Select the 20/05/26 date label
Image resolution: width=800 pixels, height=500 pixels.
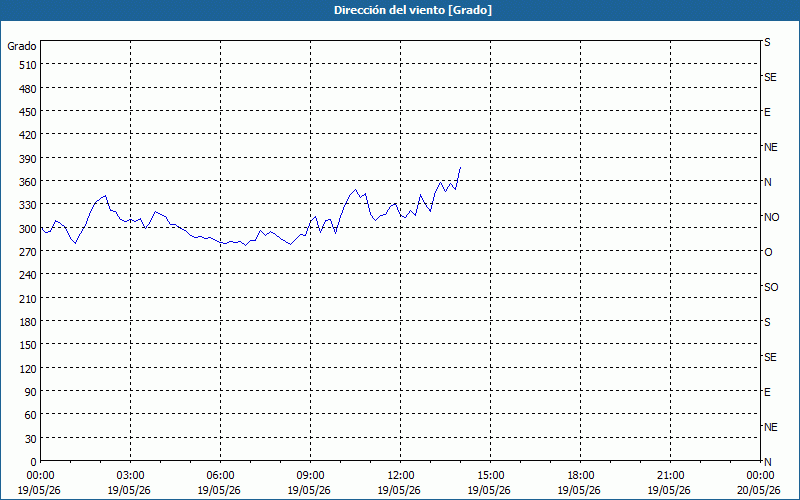pos(759,490)
